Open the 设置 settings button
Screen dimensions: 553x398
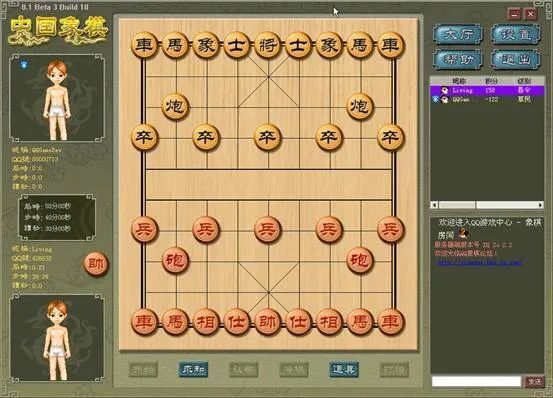click(x=516, y=34)
